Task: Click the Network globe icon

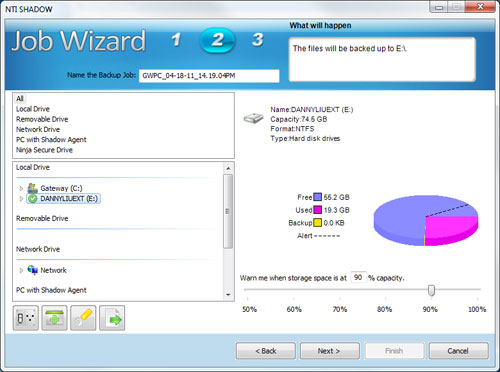Action: (32, 270)
